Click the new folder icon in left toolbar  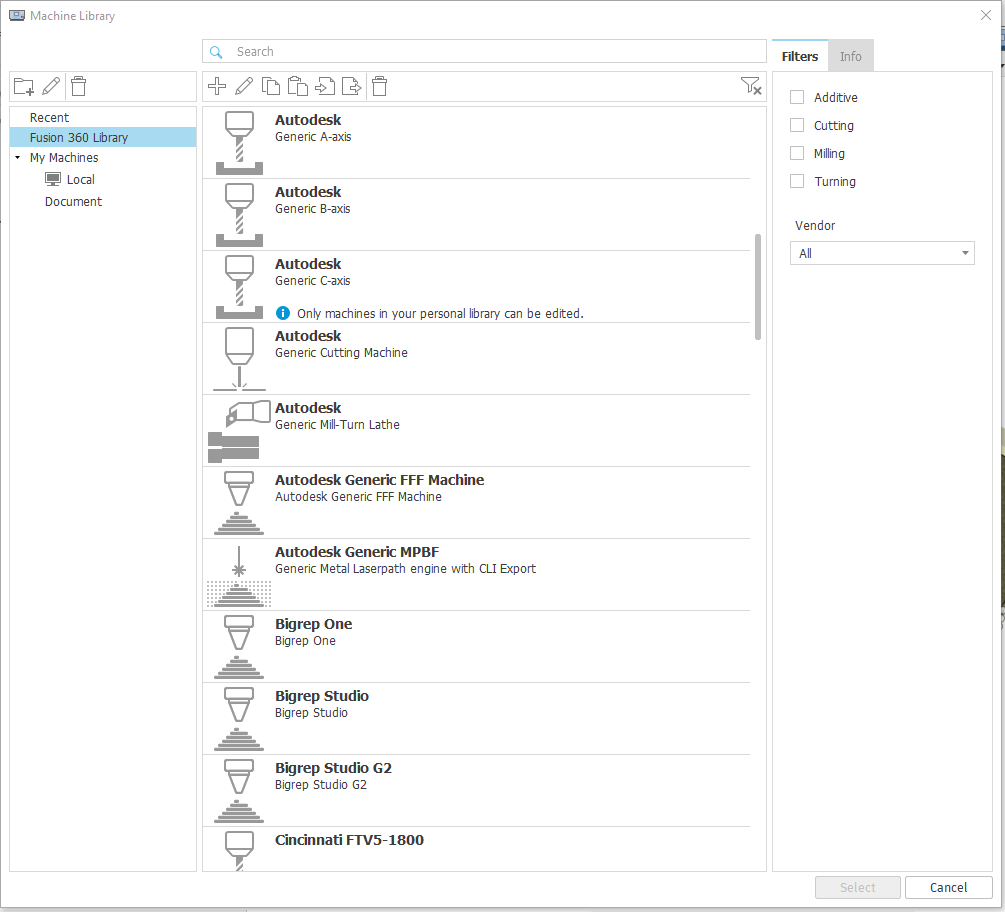coord(24,86)
